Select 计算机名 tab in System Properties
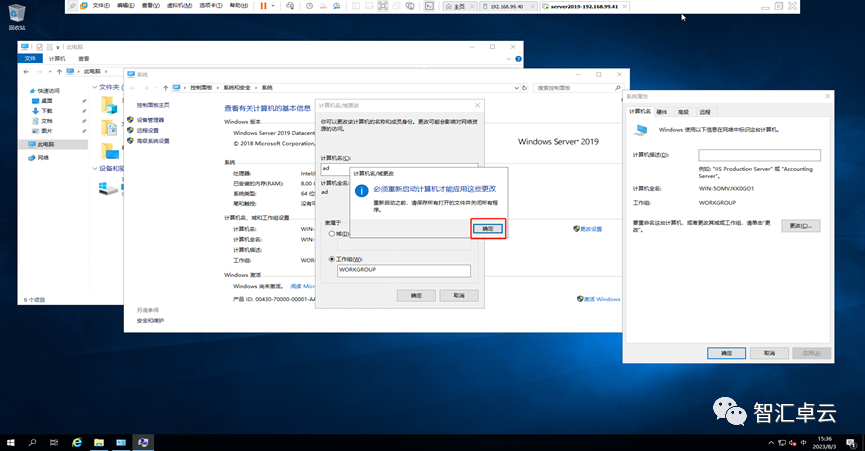 point(640,111)
